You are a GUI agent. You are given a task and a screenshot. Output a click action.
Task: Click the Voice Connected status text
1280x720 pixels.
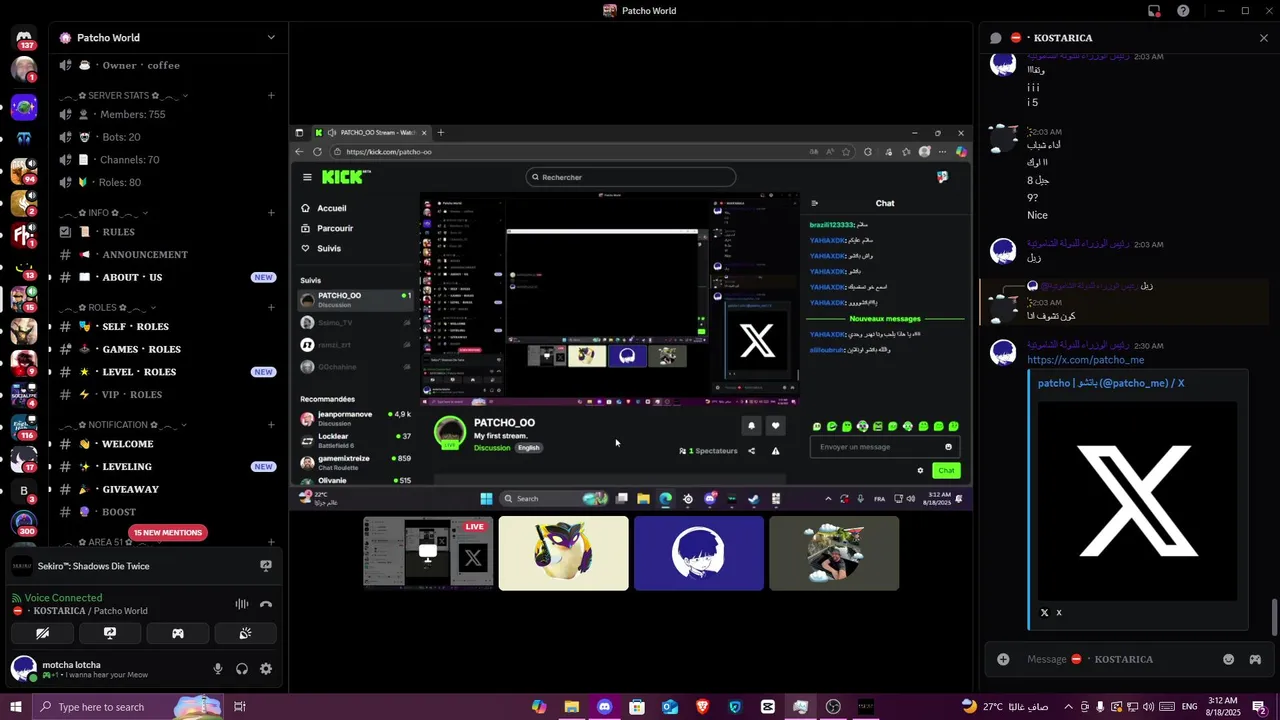click(x=63, y=598)
